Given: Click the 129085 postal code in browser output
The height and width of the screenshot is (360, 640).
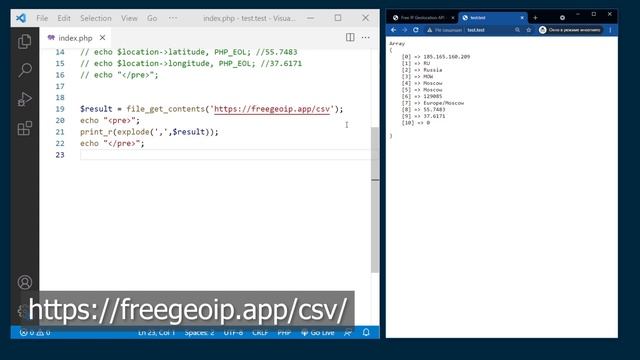Looking at the screenshot, I should tap(433, 96).
